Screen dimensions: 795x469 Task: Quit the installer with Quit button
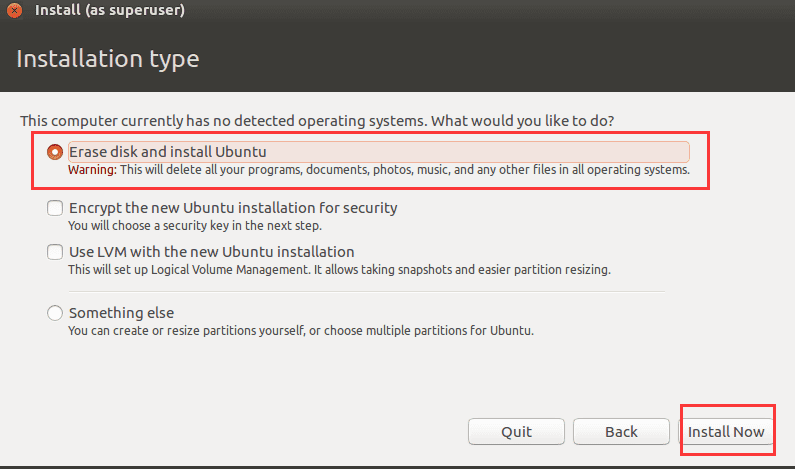pos(516,431)
